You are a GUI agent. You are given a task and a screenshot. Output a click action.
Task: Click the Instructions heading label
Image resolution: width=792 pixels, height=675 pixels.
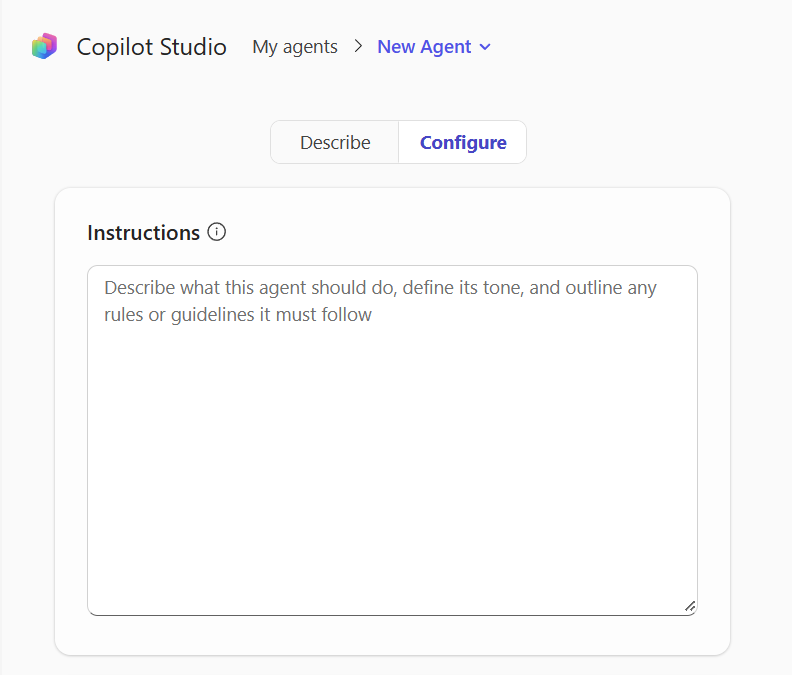point(143,233)
